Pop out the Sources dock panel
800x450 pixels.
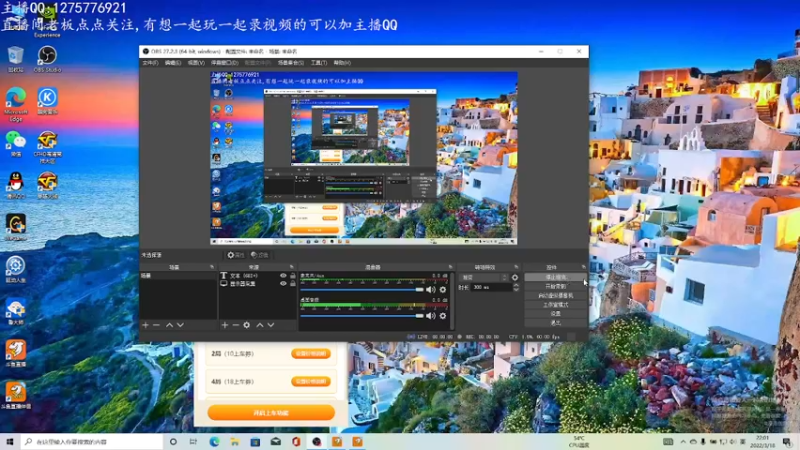click(x=292, y=267)
